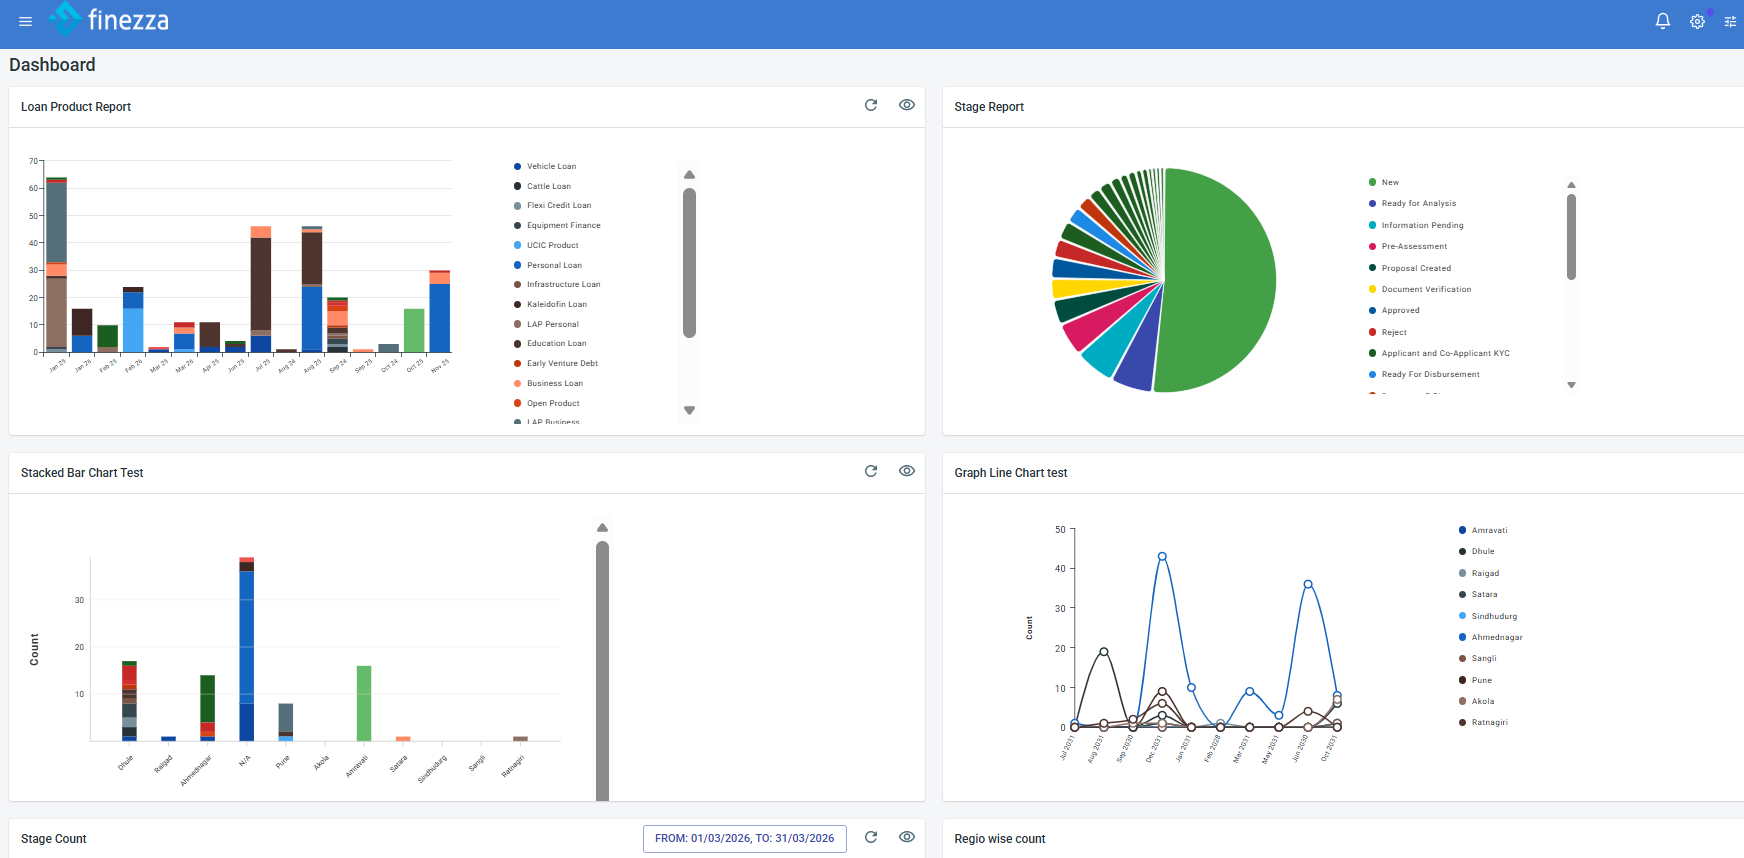The width and height of the screenshot is (1744, 858).
Task: Toggle Equipment Finance legend entry
Action: pos(557,226)
